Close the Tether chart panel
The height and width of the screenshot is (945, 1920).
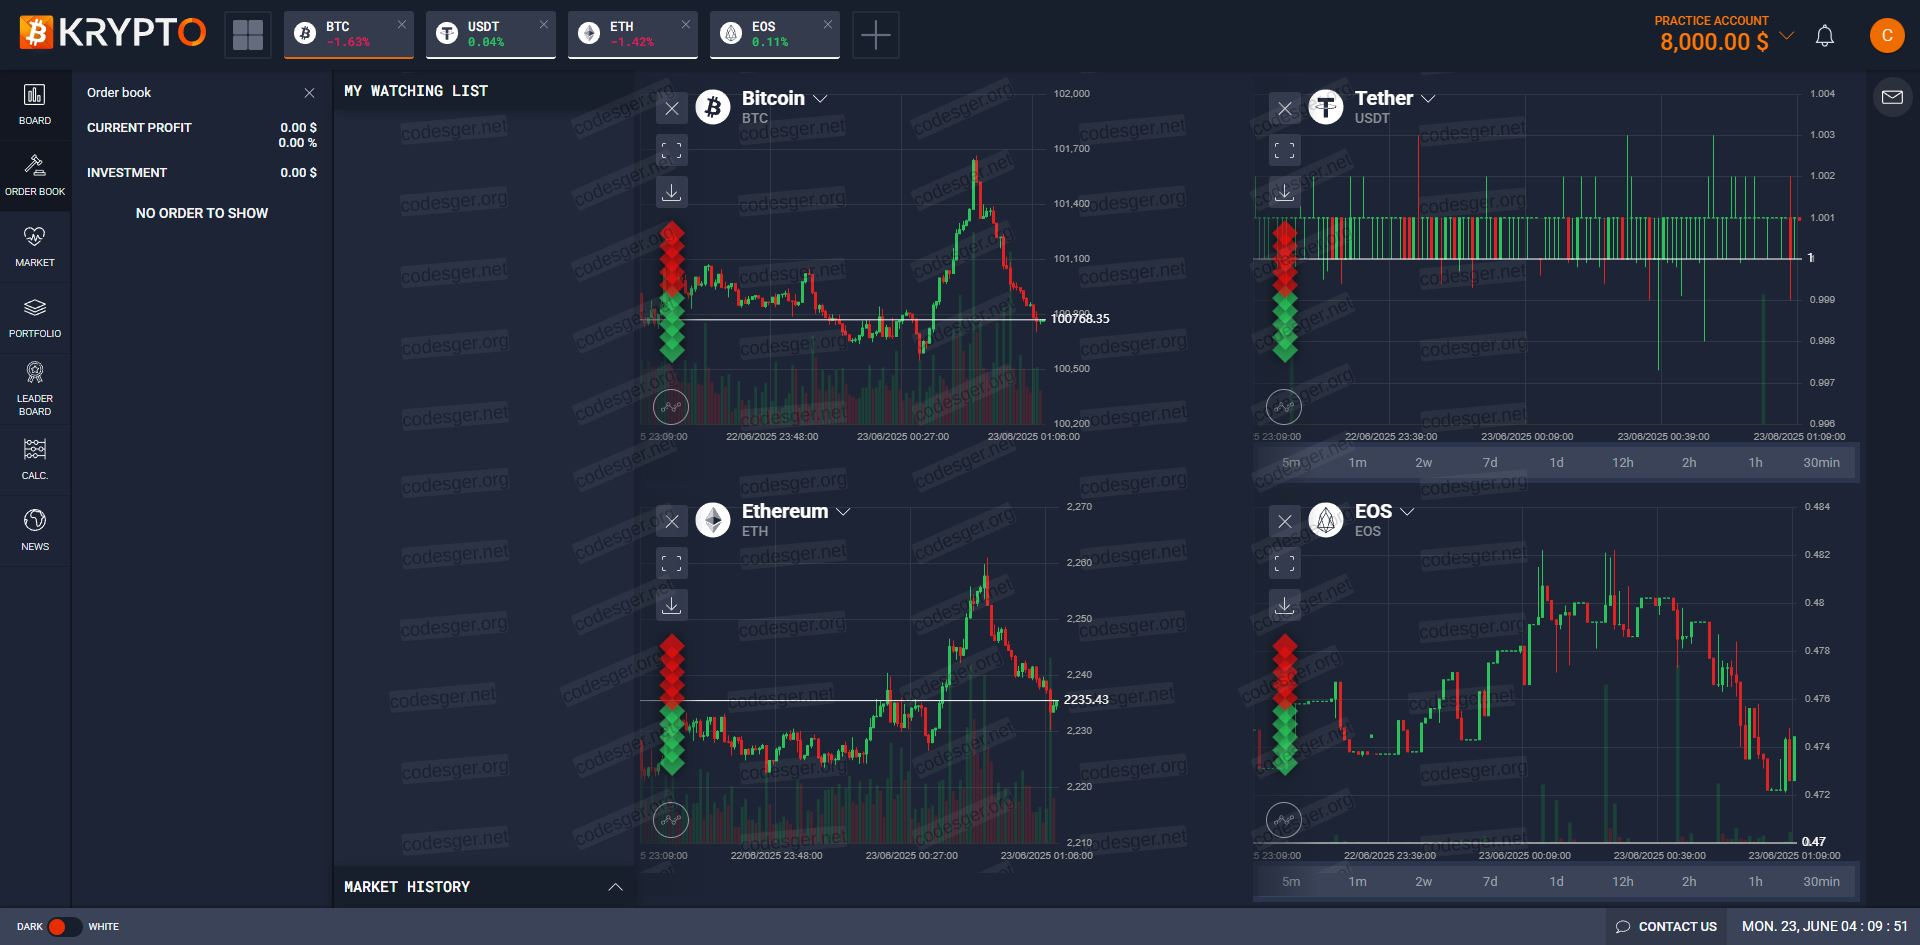(x=1285, y=109)
